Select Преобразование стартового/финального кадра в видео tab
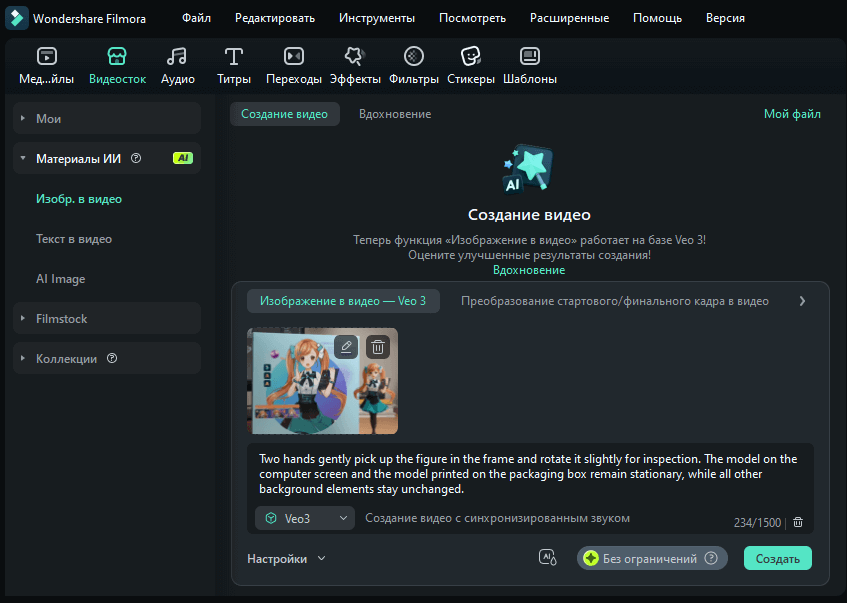 click(x=615, y=301)
